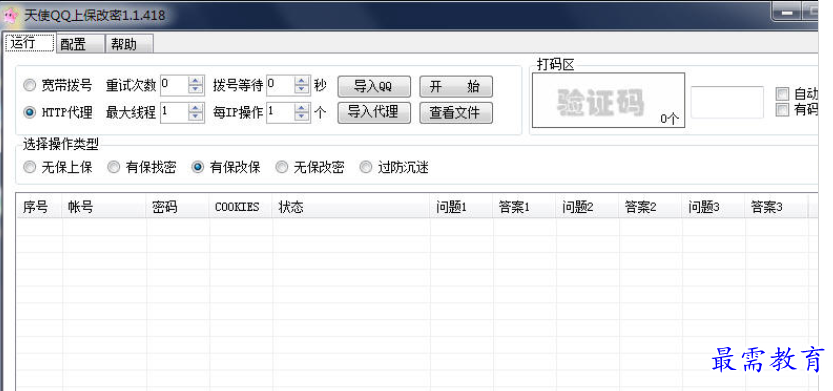Click the 最大线程 value field
Screen dimensions: 833x391
coord(174,112)
